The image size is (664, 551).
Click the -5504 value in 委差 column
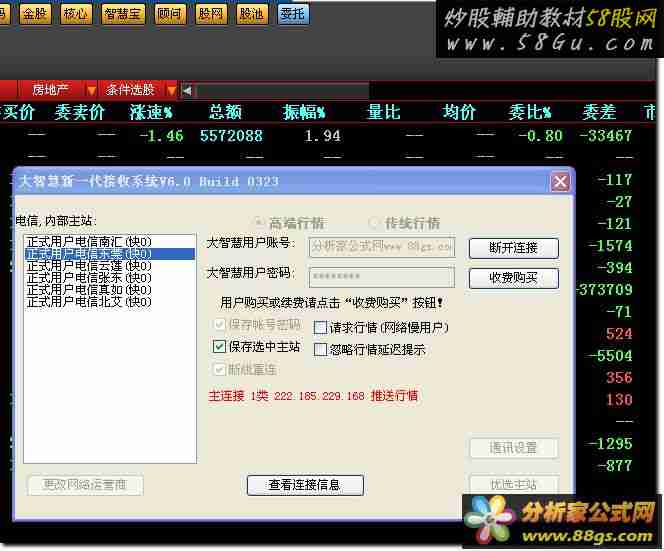coord(611,356)
